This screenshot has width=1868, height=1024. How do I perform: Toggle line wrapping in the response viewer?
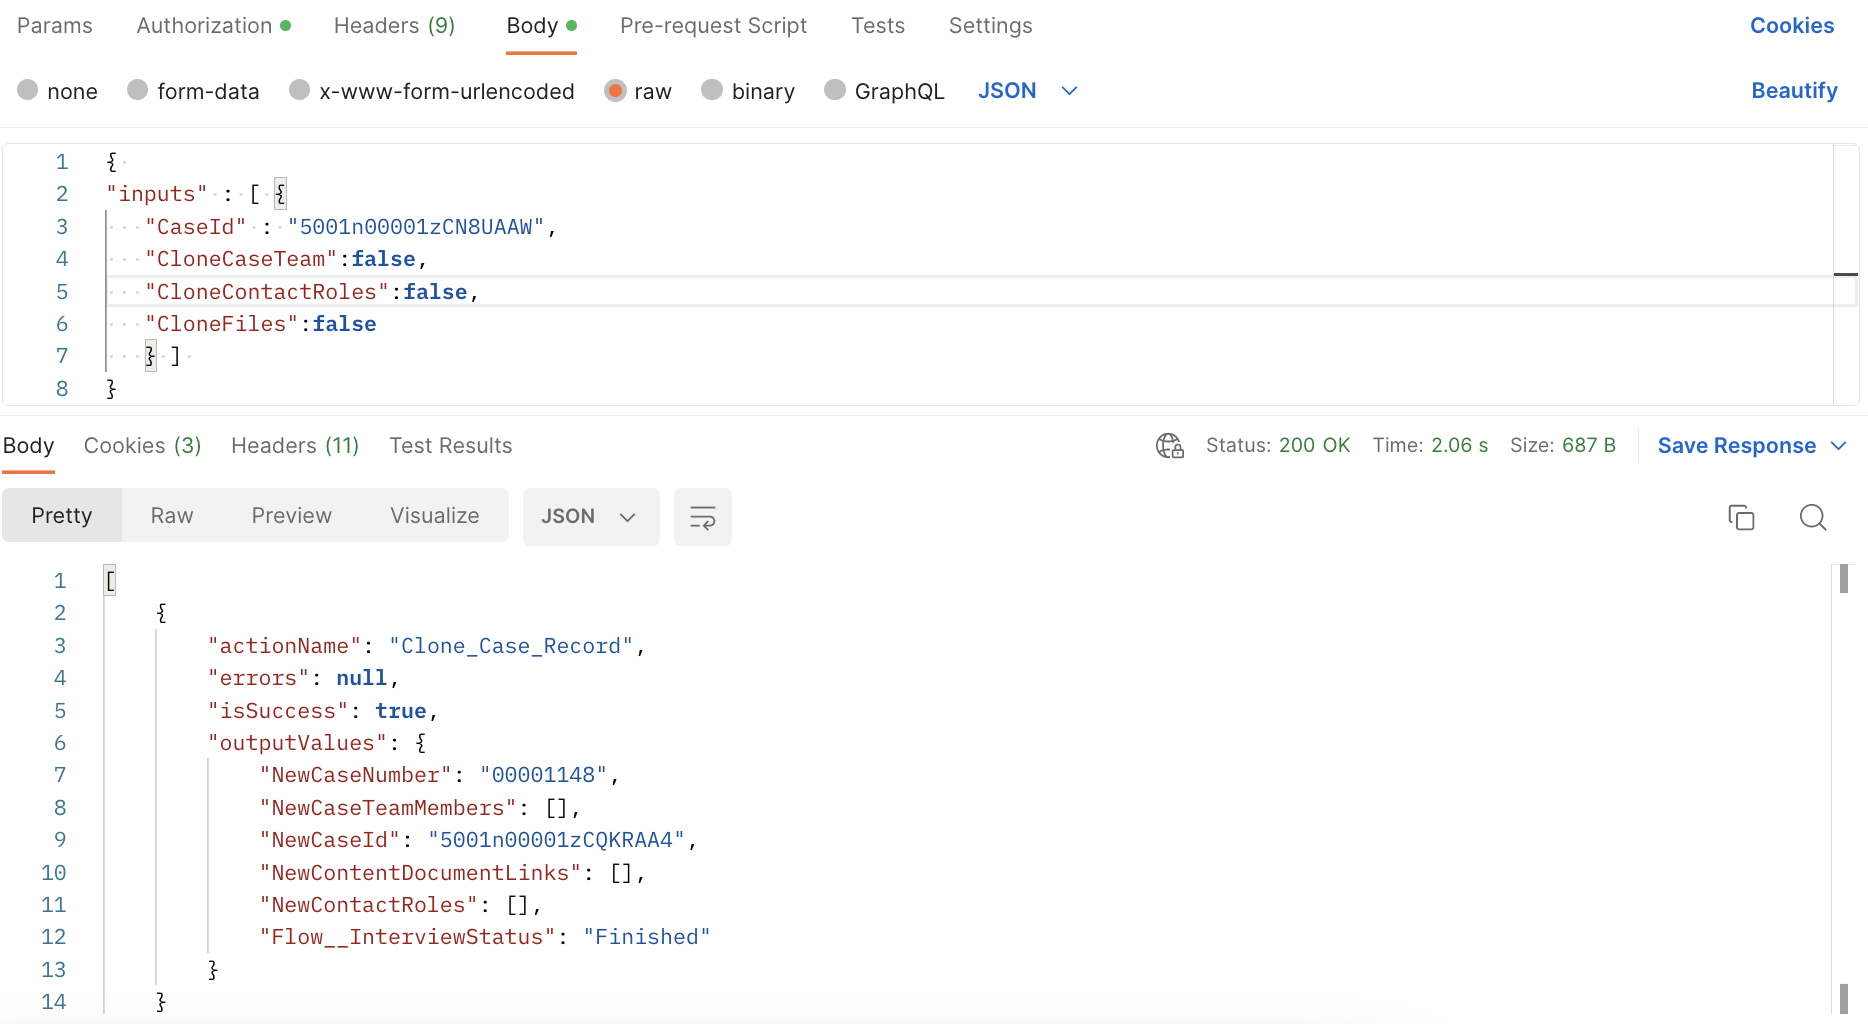702,517
